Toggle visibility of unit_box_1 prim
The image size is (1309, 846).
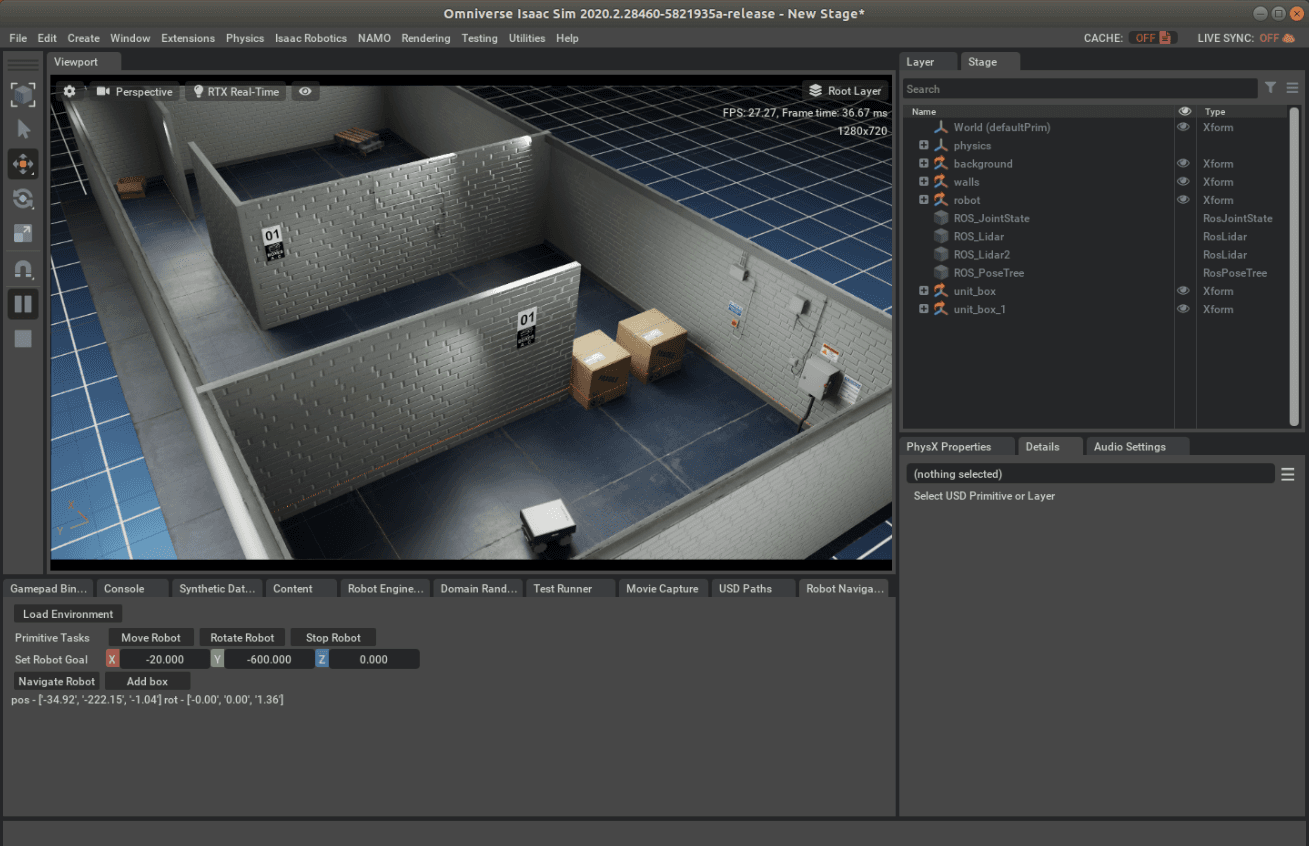[1184, 309]
